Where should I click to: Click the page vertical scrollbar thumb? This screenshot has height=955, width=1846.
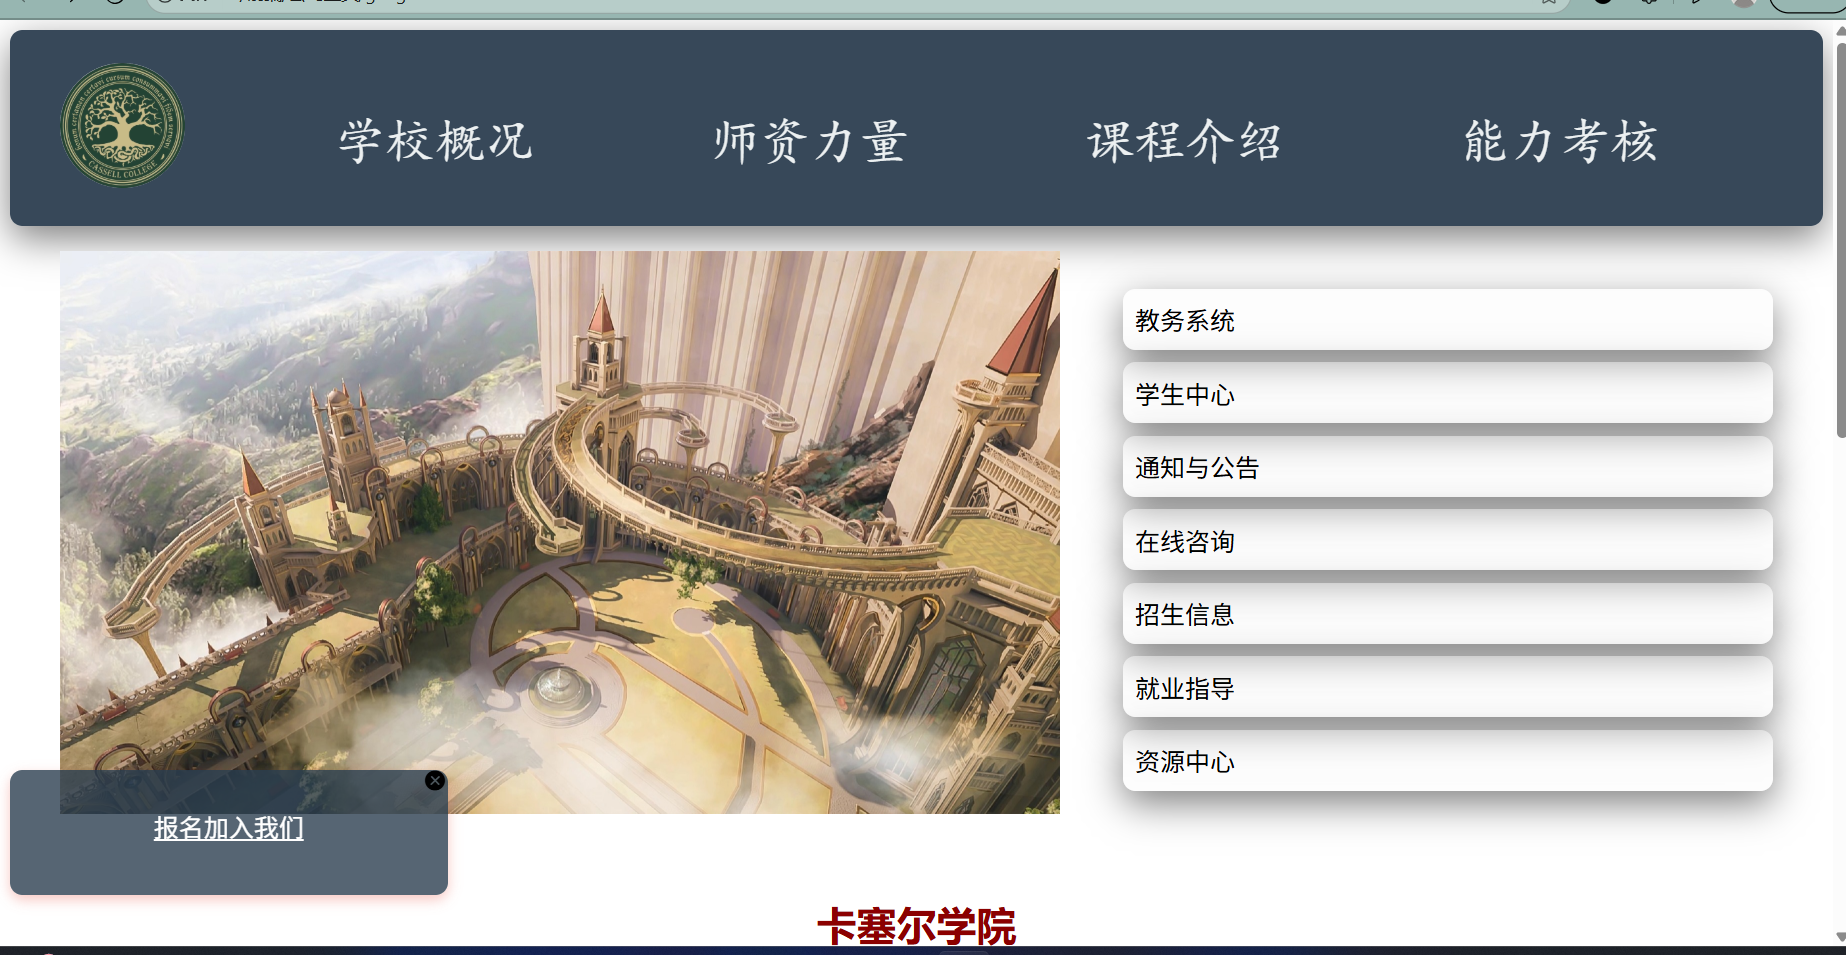[x=1840, y=240]
